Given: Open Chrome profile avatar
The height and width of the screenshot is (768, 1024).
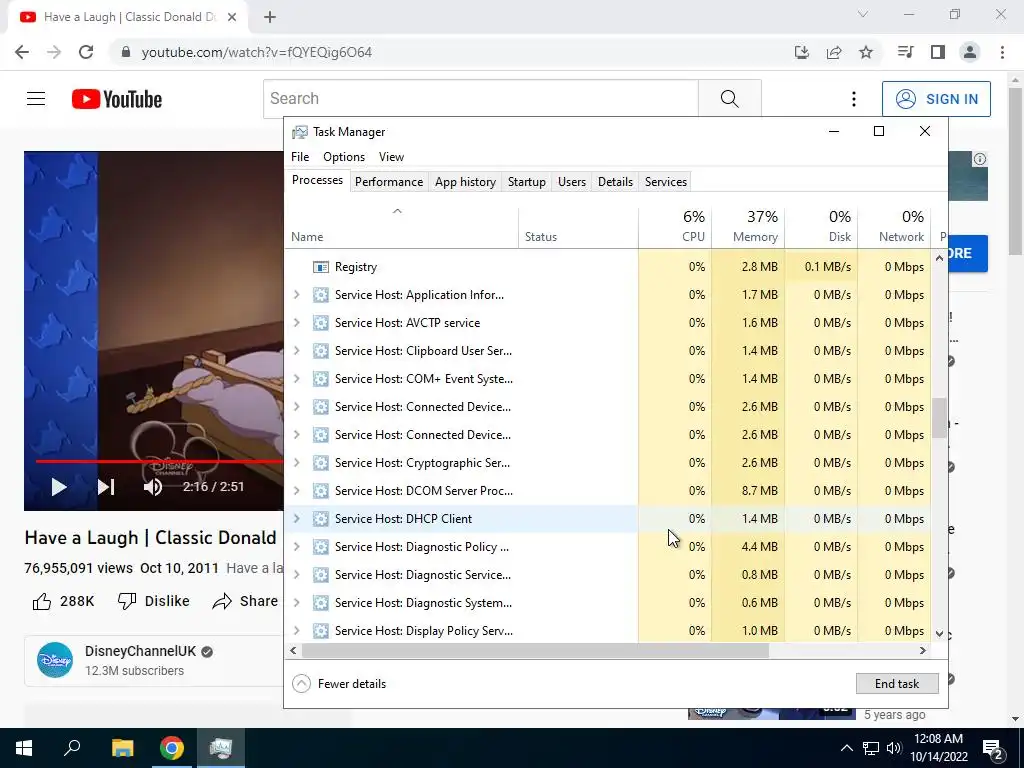Looking at the screenshot, I should pos(970,52).
